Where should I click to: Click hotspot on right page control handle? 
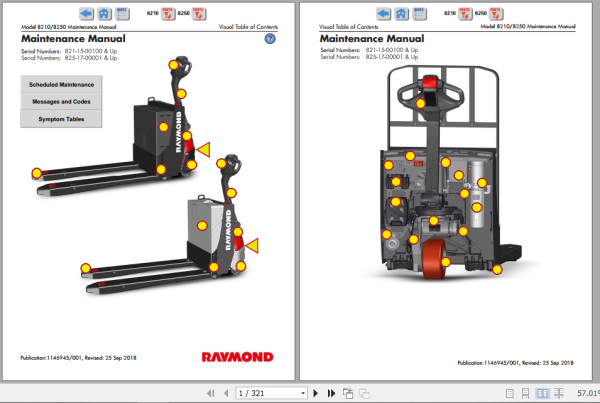click(x=421, y=103)
